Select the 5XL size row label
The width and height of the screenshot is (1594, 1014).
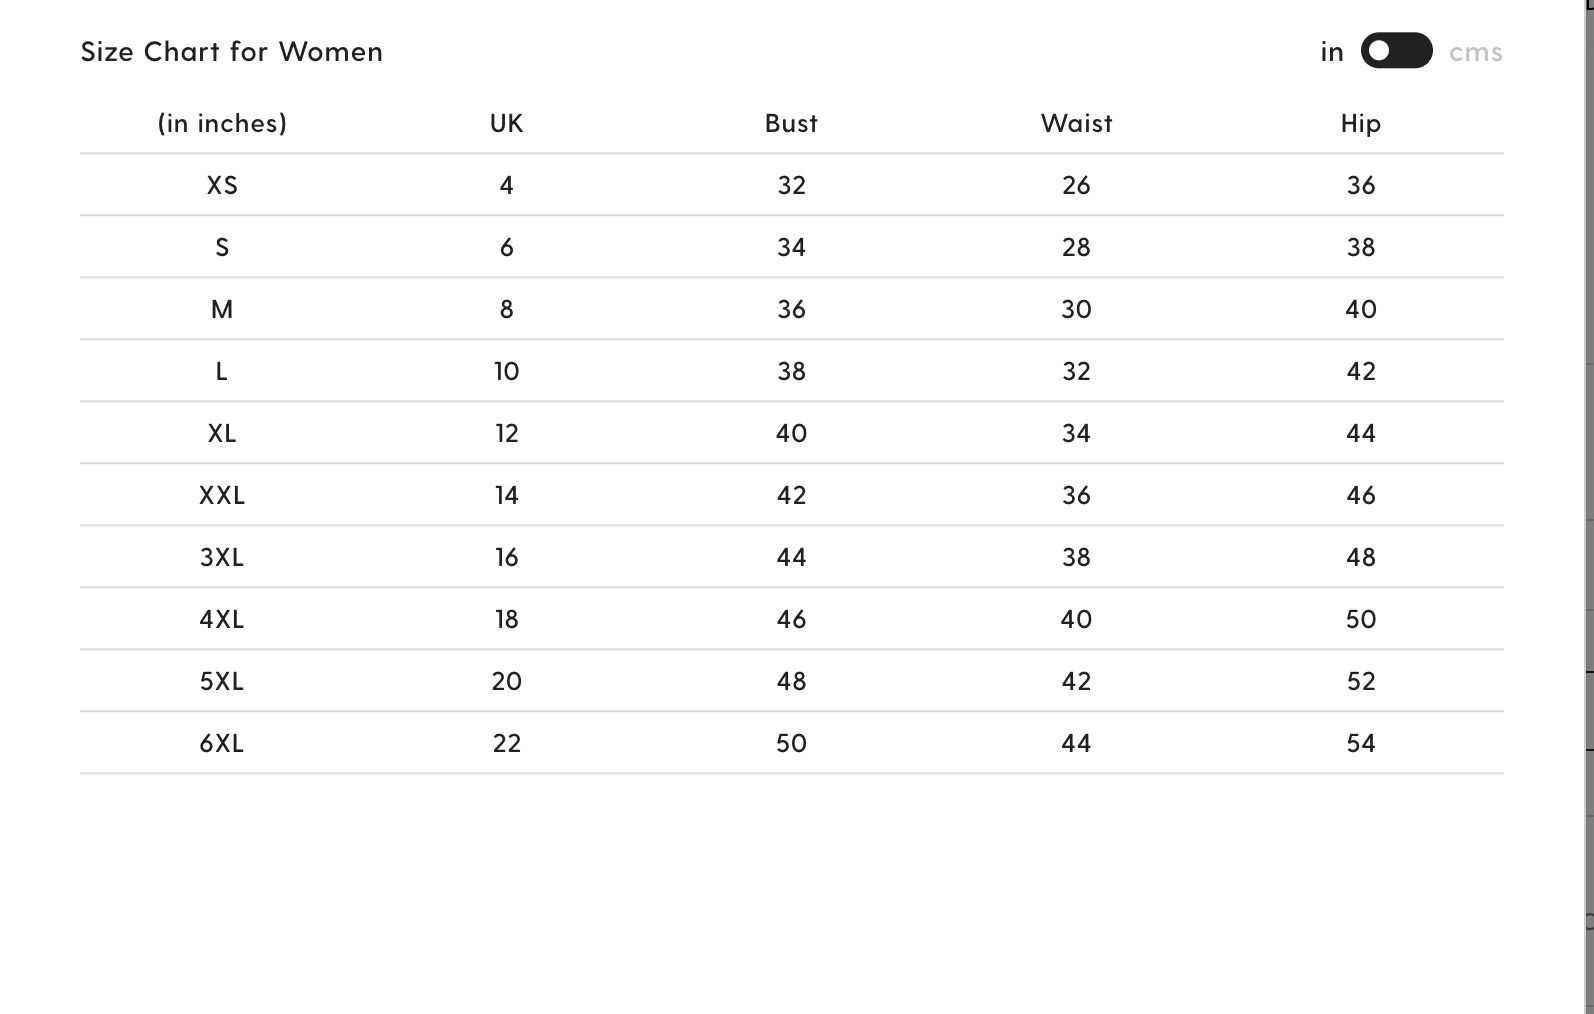(x=222, y=681)
